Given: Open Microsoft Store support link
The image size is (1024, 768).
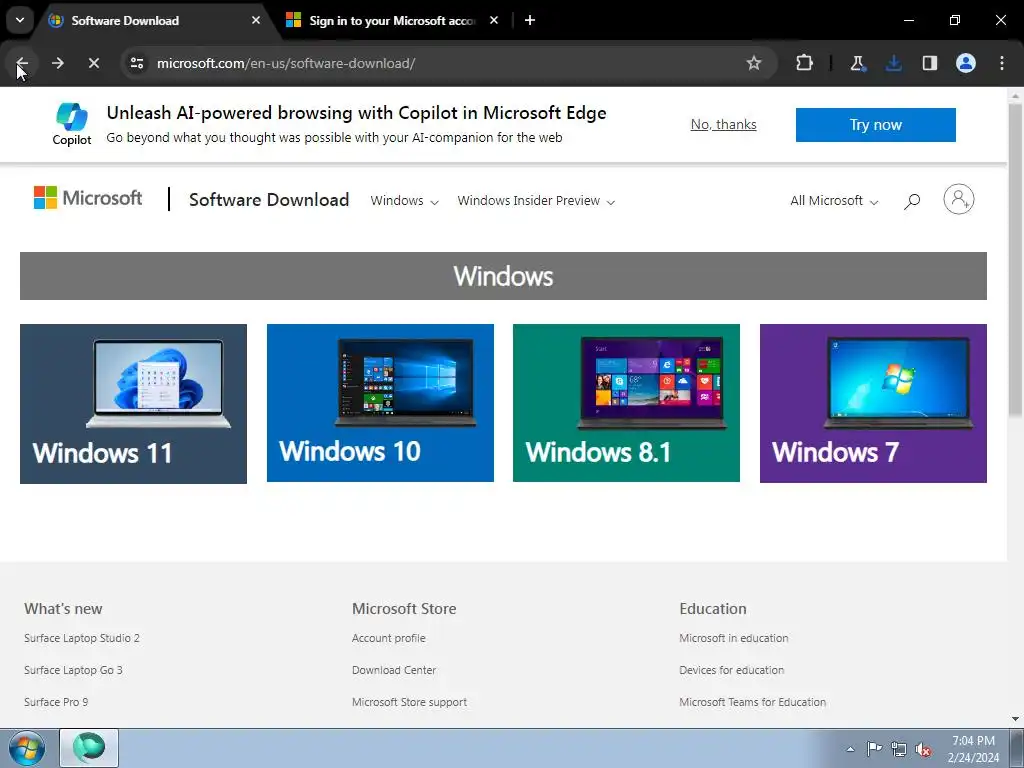Looking at the screenshot, I should point(409,702).
